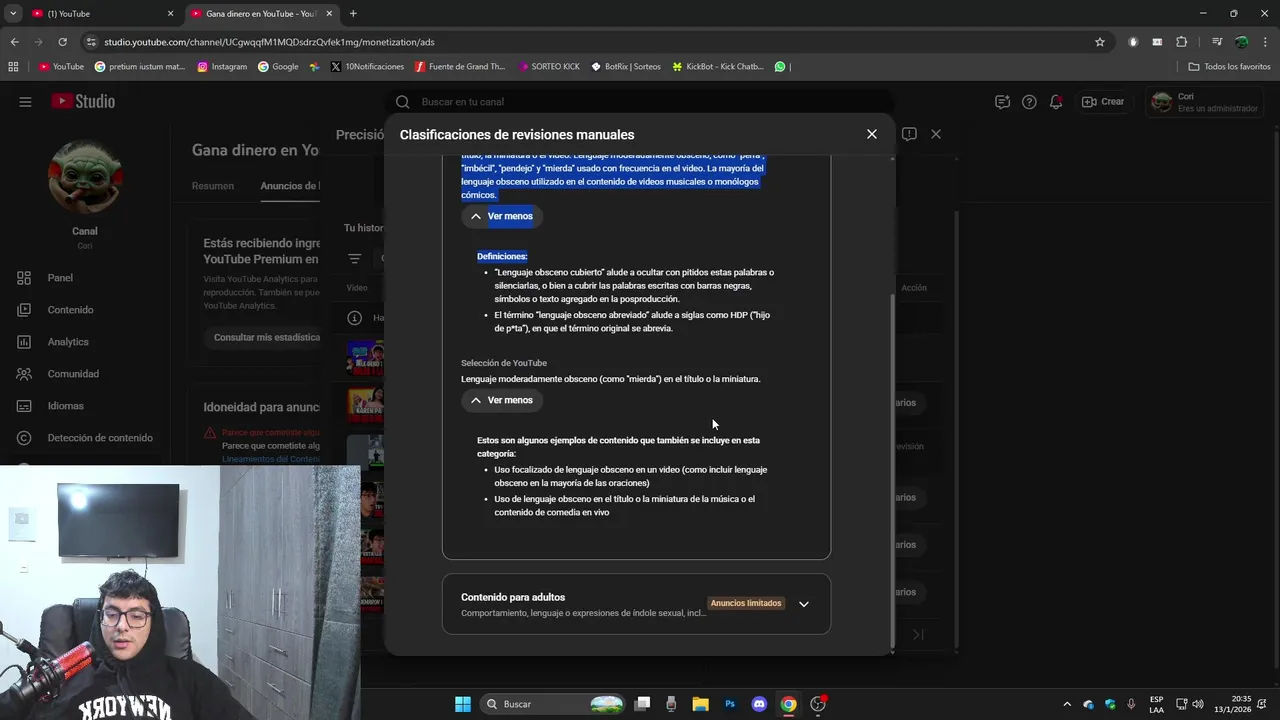
Task: Go back in browser history
Action: (14, 42)
